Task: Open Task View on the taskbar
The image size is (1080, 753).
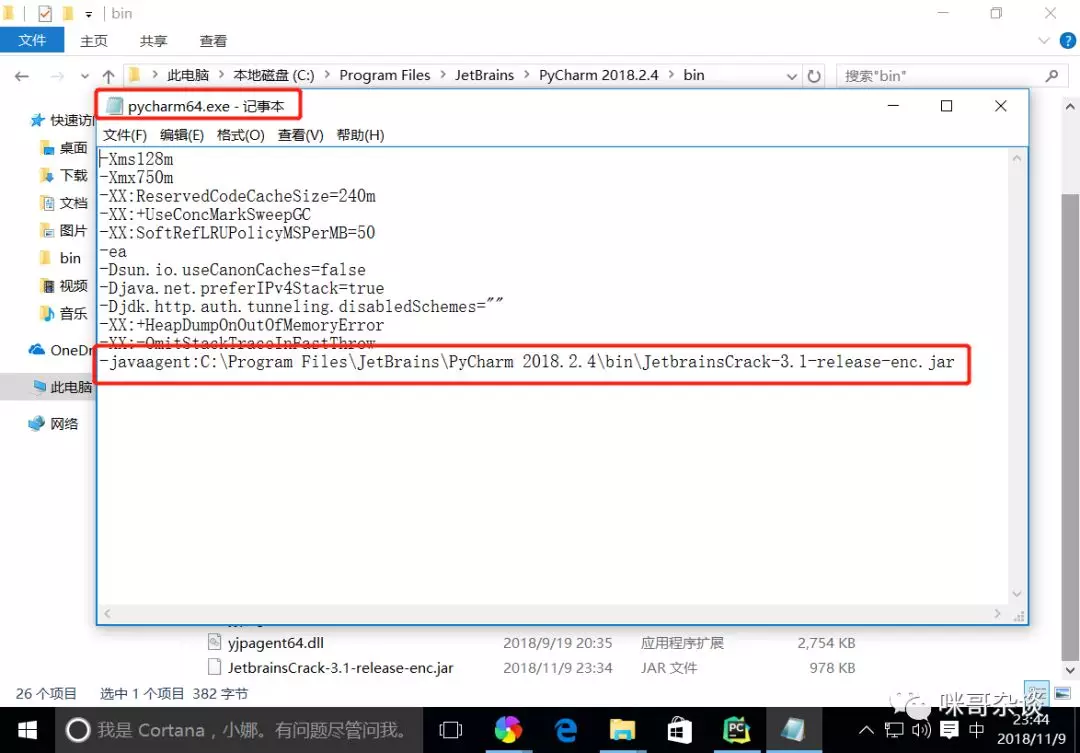Action: 450,730
